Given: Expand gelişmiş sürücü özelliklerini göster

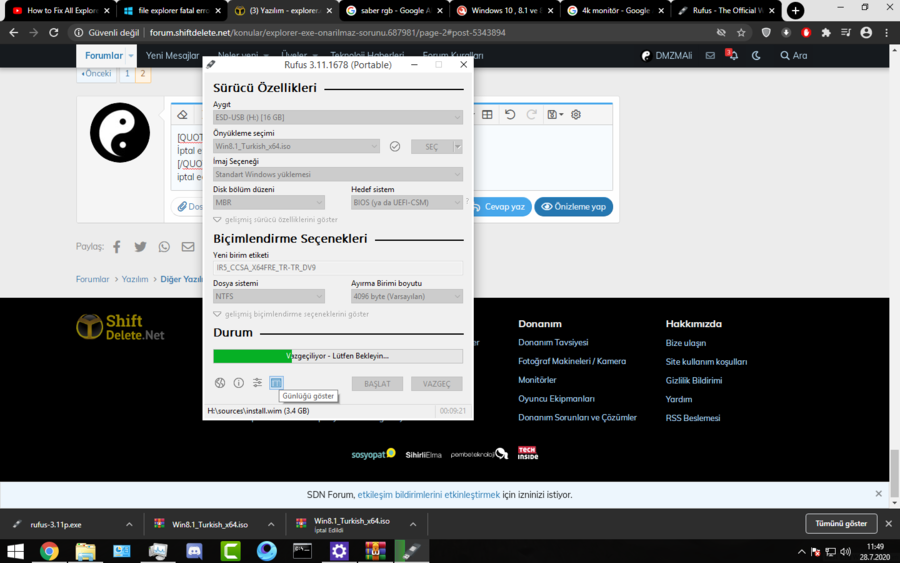Looking at the screenshot, I should click(276, 219).
